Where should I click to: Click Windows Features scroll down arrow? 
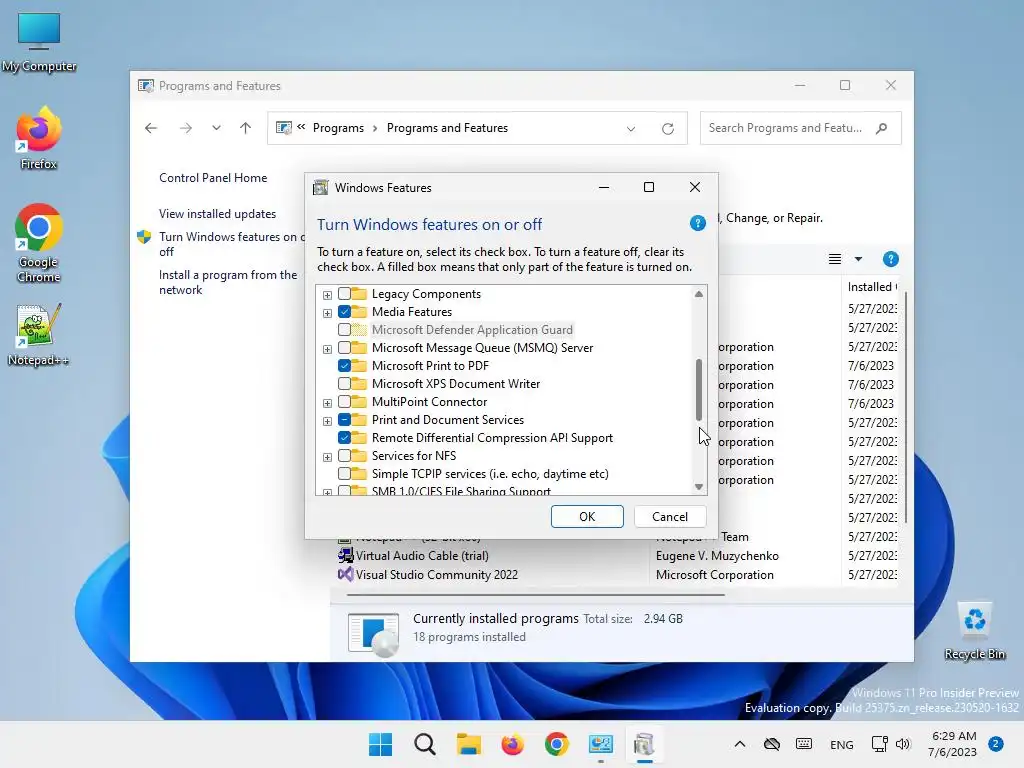pyautogui.click(x=699, y=487)
